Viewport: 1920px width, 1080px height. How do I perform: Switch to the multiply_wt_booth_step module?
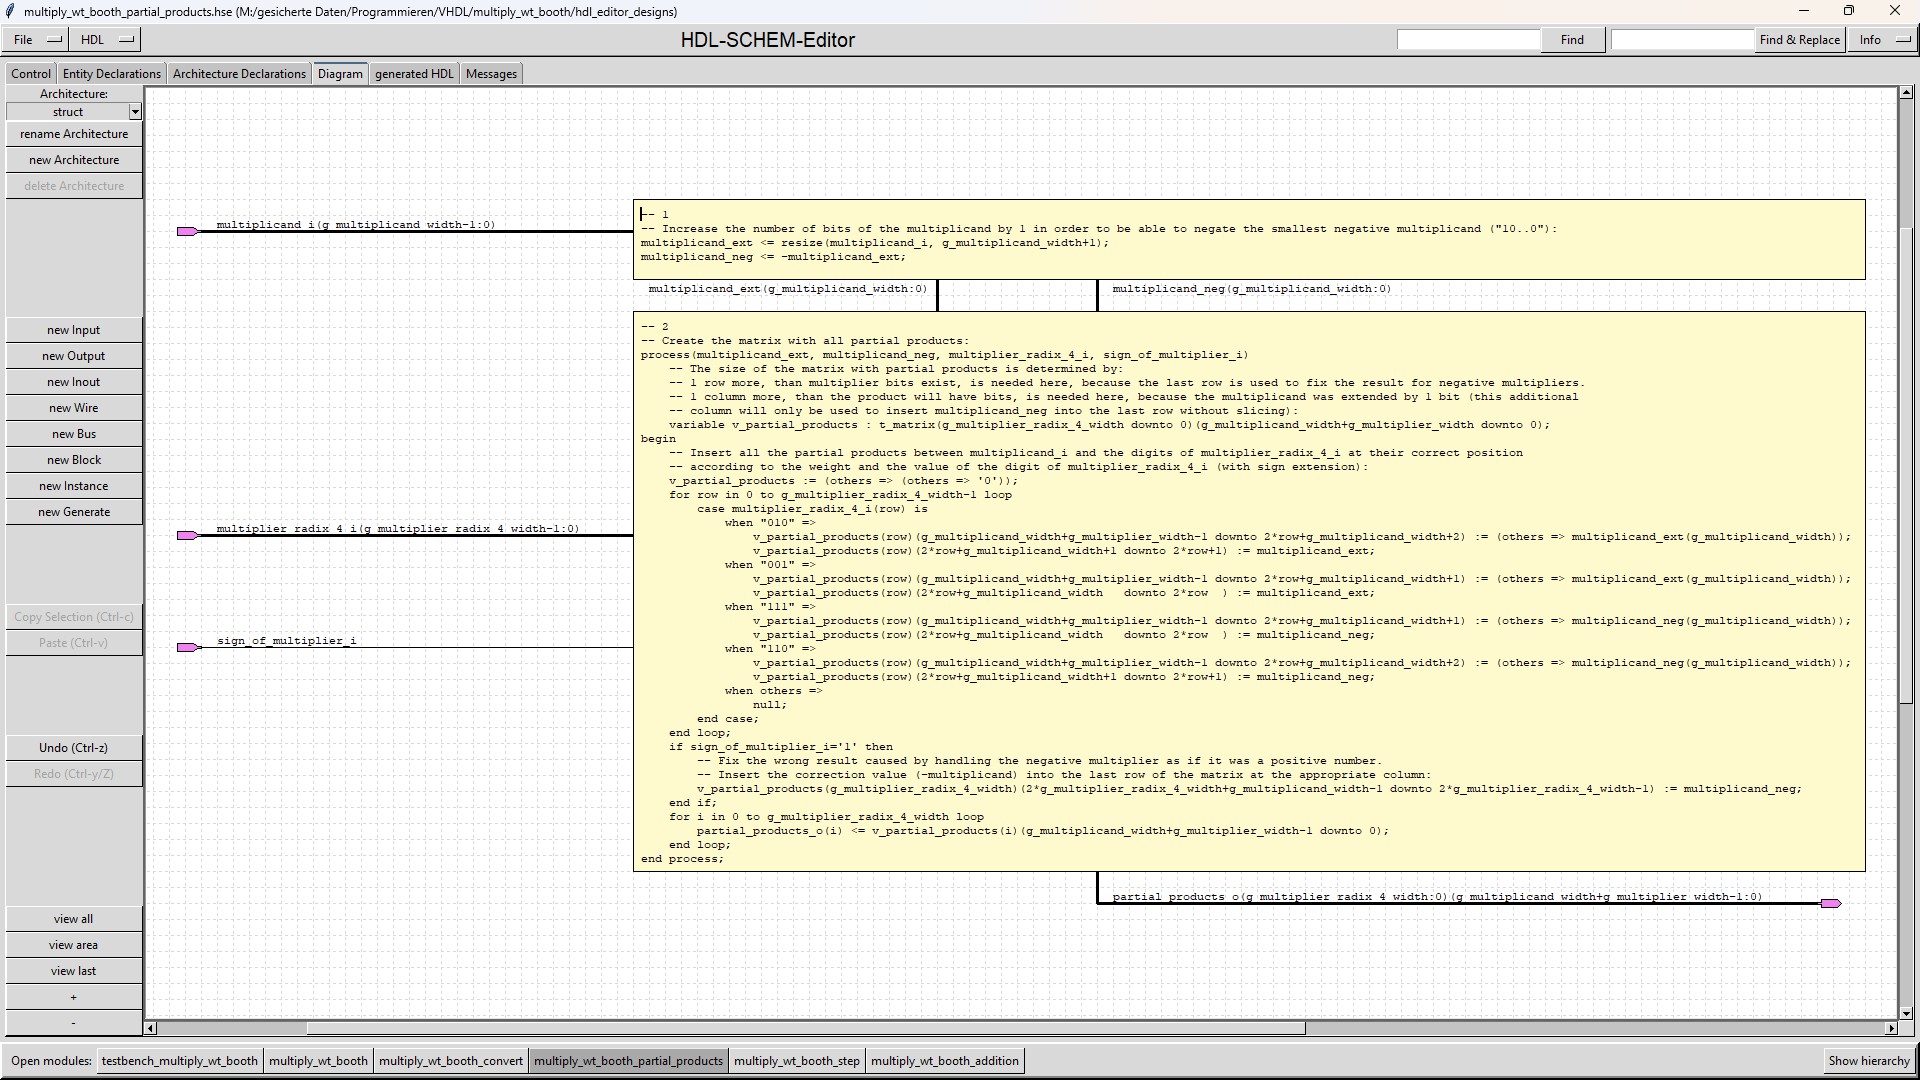(x=796, y=1061)
